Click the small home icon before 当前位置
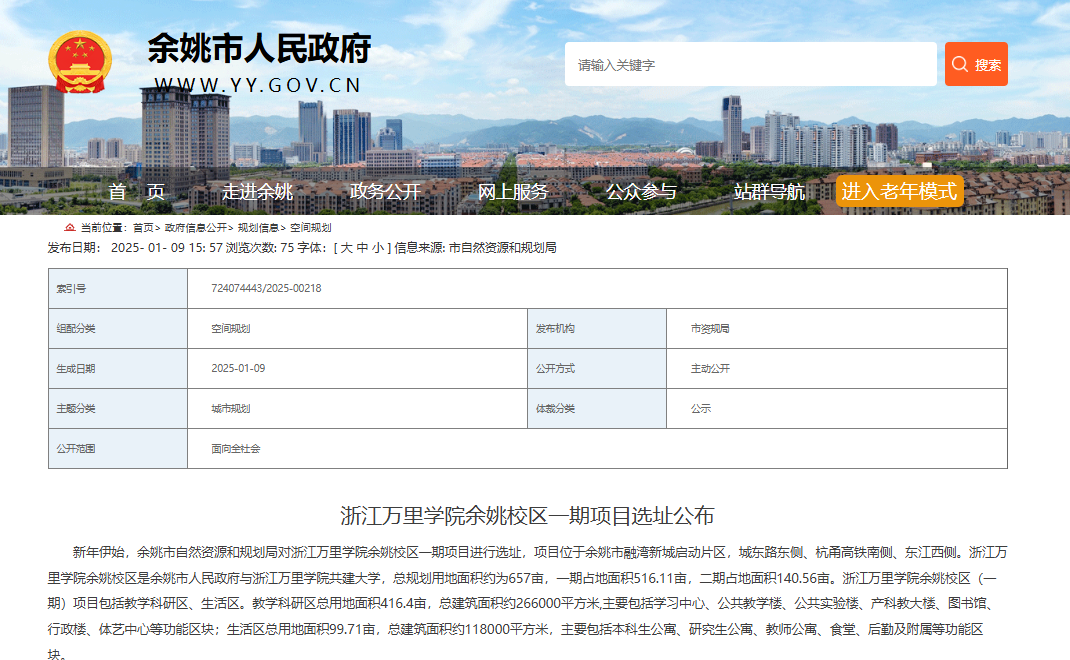 point(68,227)
